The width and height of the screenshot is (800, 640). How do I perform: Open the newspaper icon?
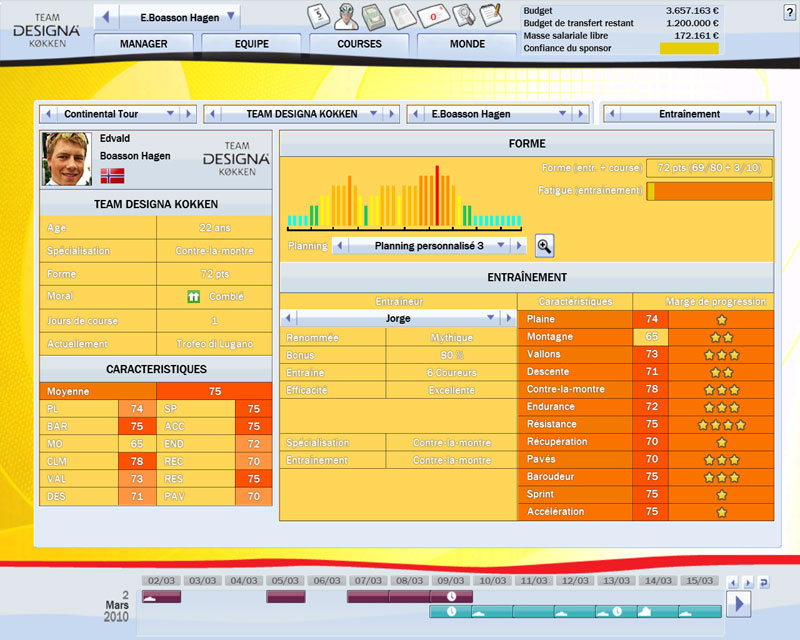tap(404, 16)
